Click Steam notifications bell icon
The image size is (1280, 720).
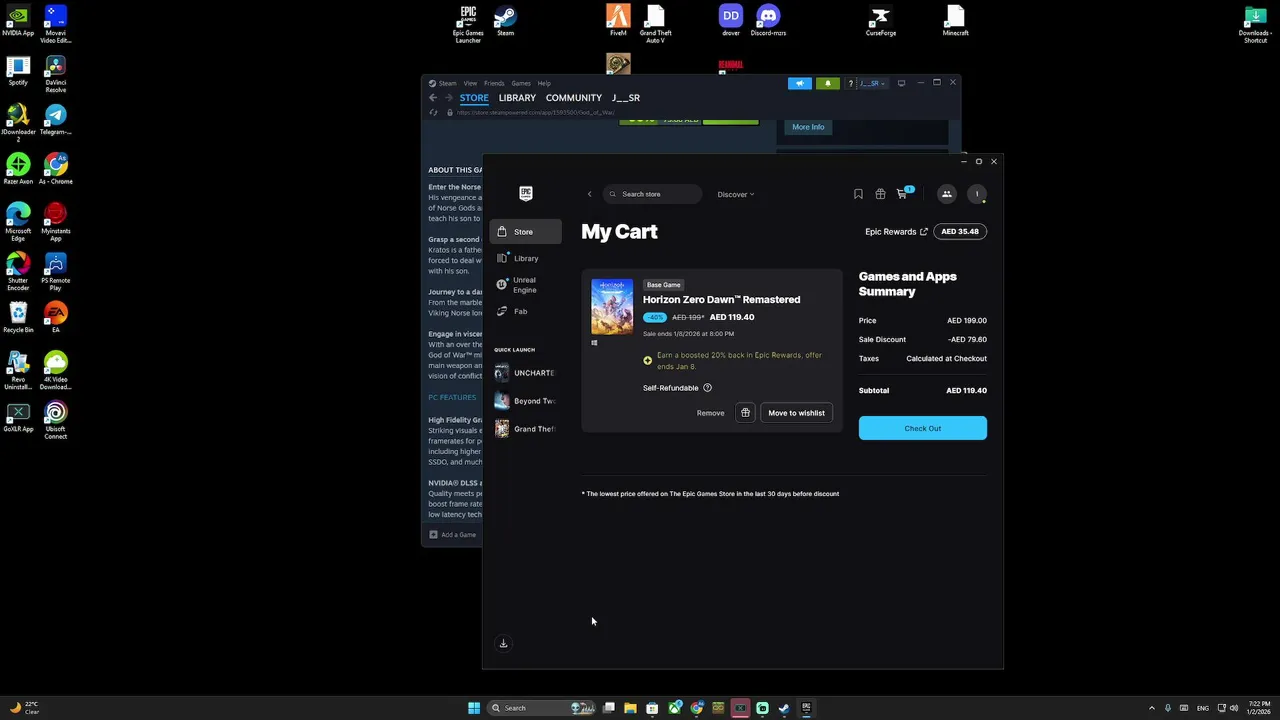[x=827, y=83]
